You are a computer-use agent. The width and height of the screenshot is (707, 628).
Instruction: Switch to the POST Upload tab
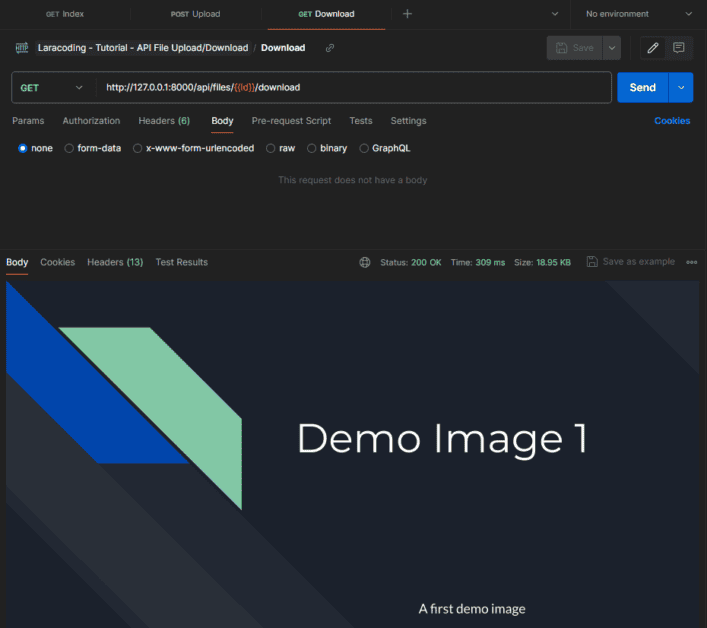pyautogui.click(x=195, y=14)
